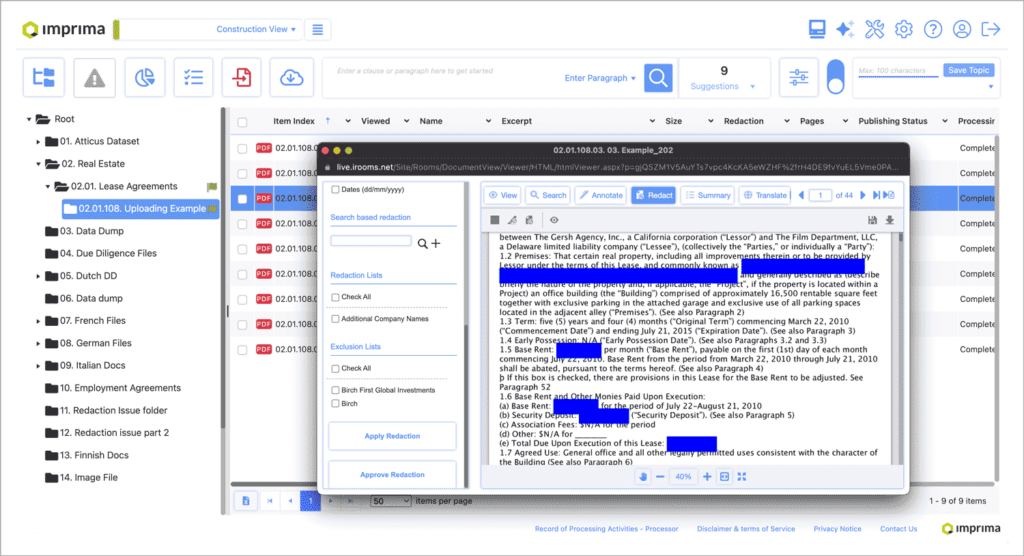Click the search based redaction text field
Screen dimensions: 1024x556
[371, 241]
